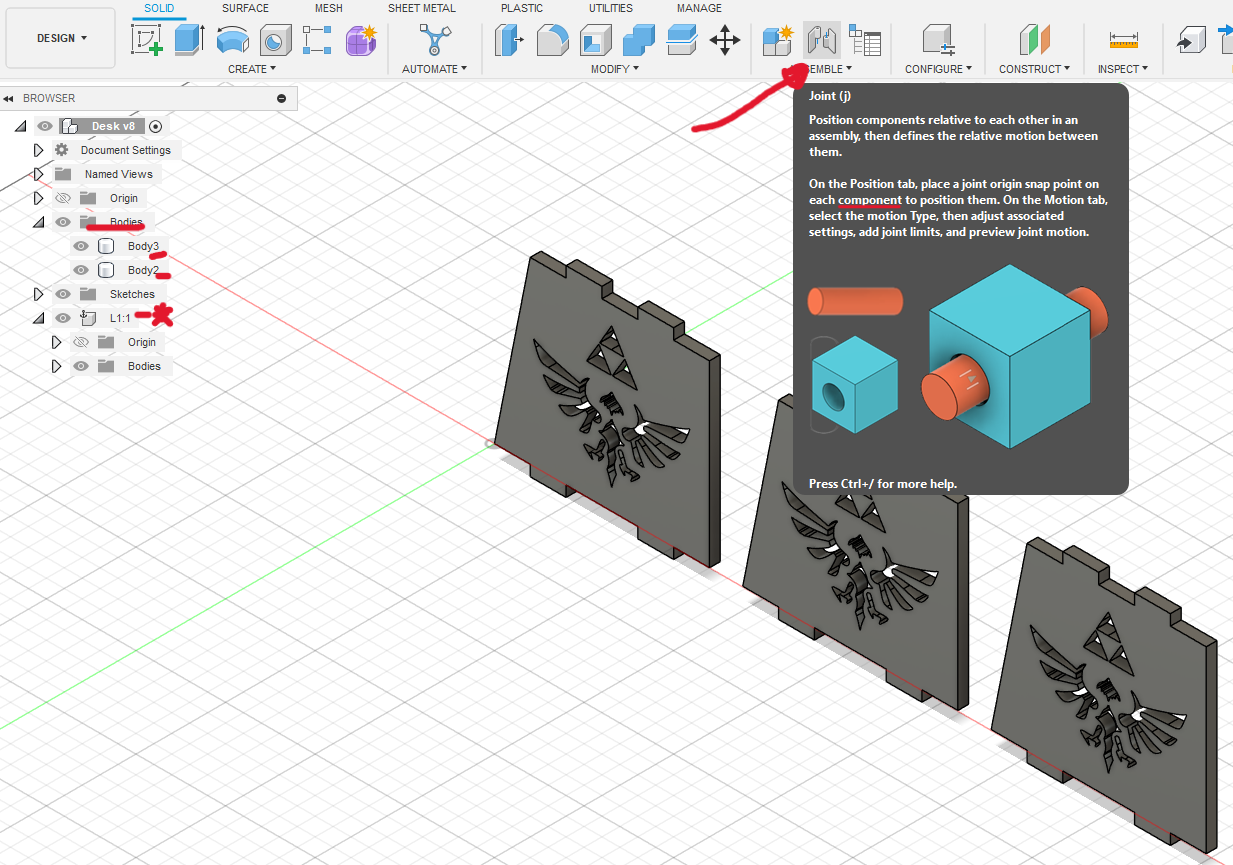Image resolution: width=1233 pixels, height=865 pixels.
Task: Click the Document Settings gear icon
Action: [62, 150]
